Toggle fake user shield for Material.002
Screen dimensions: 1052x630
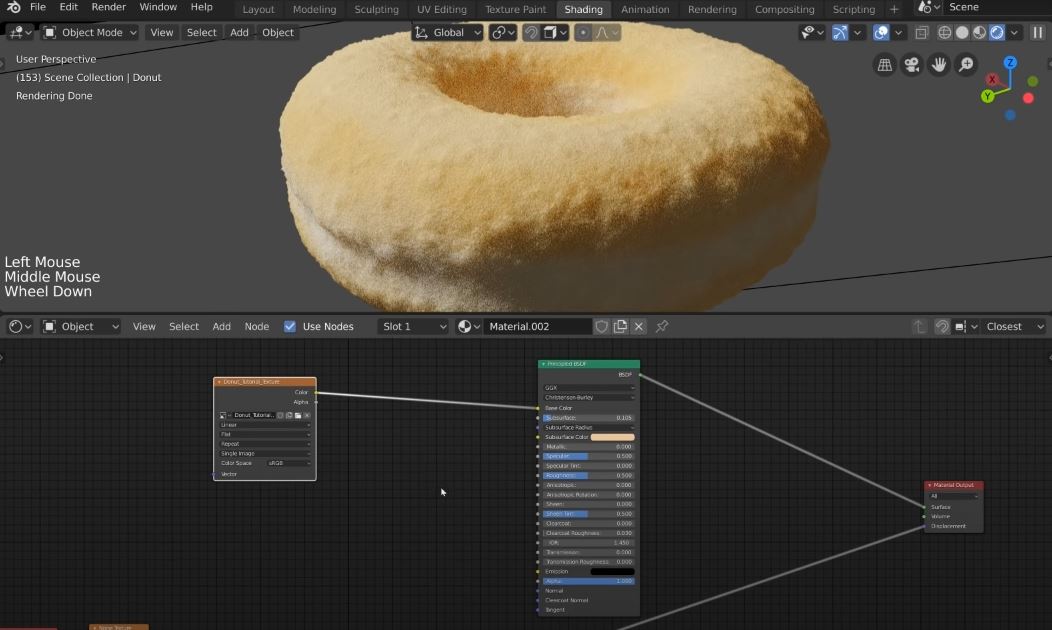(602, 326)
